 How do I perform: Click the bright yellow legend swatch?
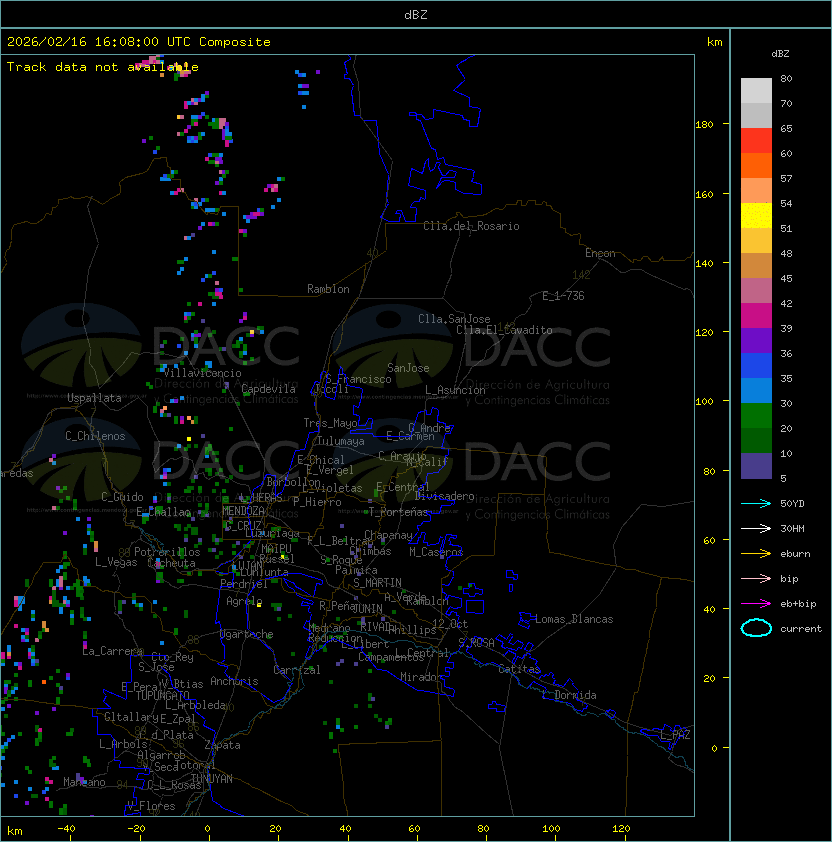(756, 216)
